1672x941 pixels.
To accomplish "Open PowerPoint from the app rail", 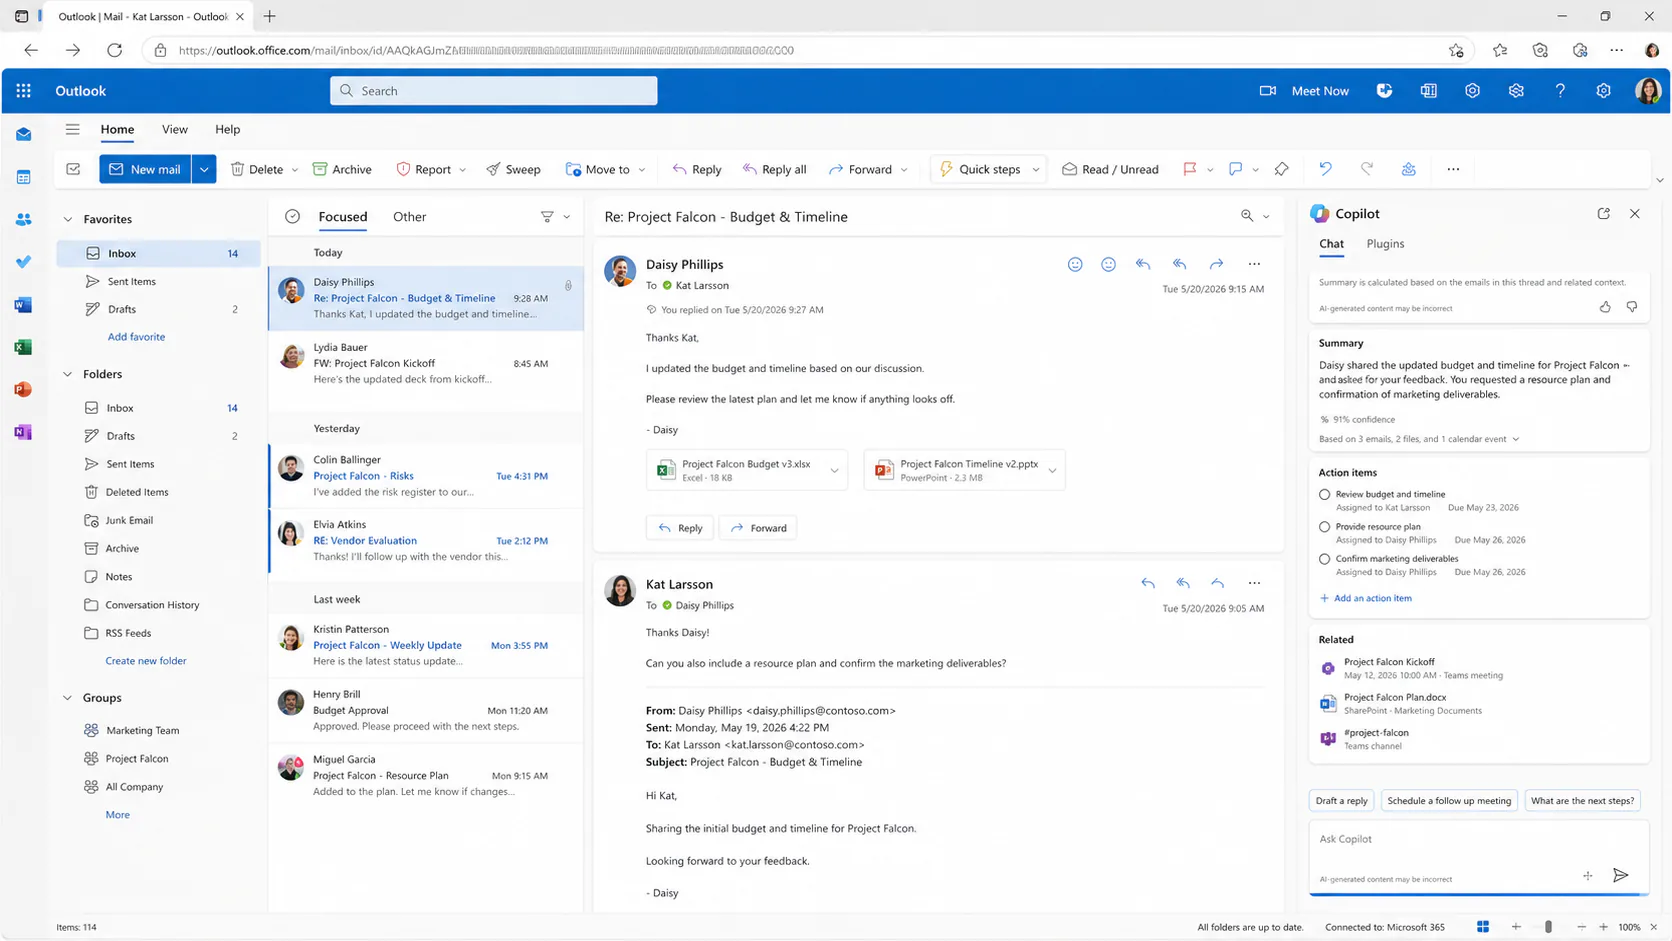I will click(23, 390).
